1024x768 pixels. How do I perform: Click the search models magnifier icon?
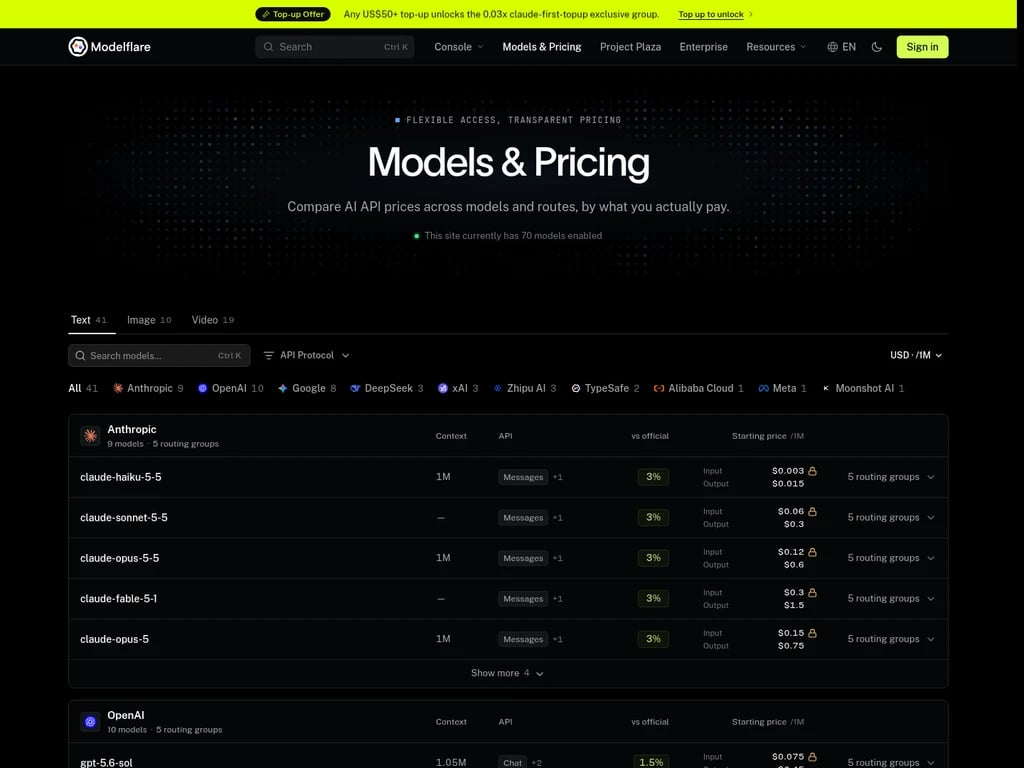[x=80, y=355]
